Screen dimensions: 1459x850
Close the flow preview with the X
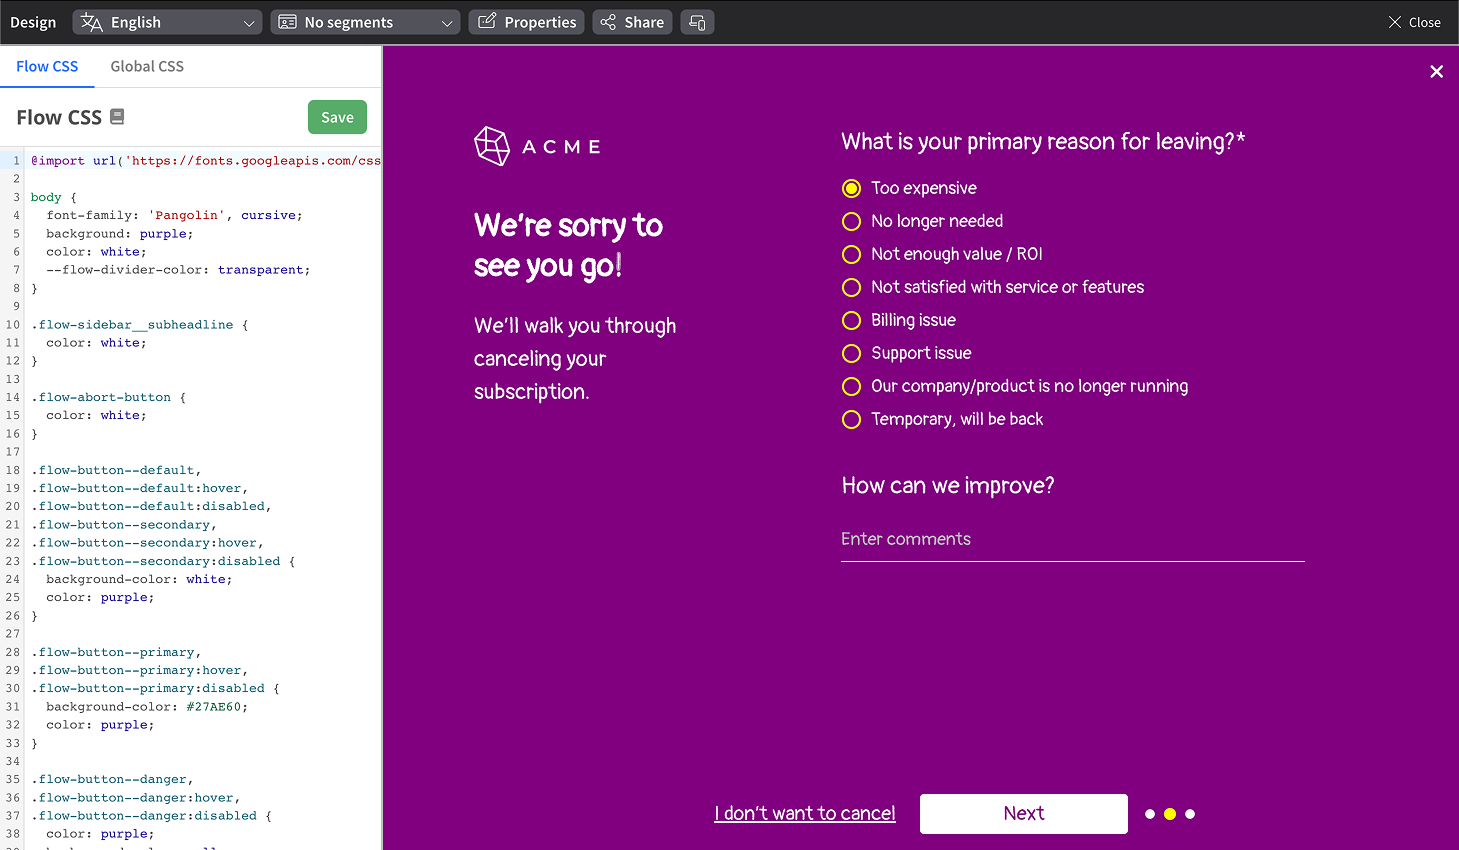coord(1436,72)
